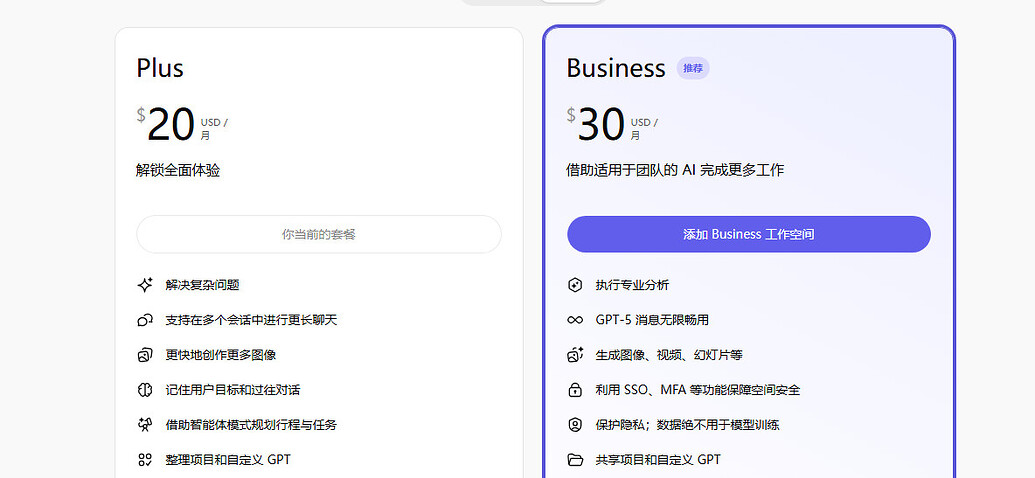Click the 借助智能体模式规划行程与任务 feature text

(x=251, y=425)
